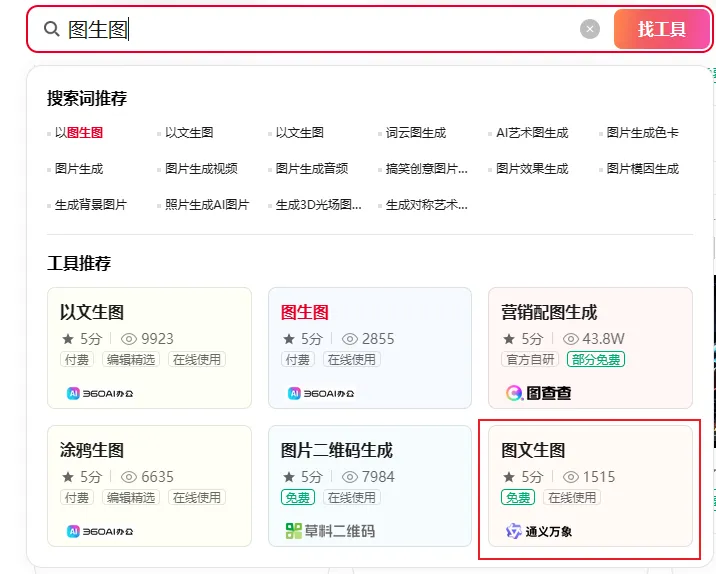Screen dimensions: 716x574
Task: Click view count 9923 on 以文生图
Action: tap(158, 339)
